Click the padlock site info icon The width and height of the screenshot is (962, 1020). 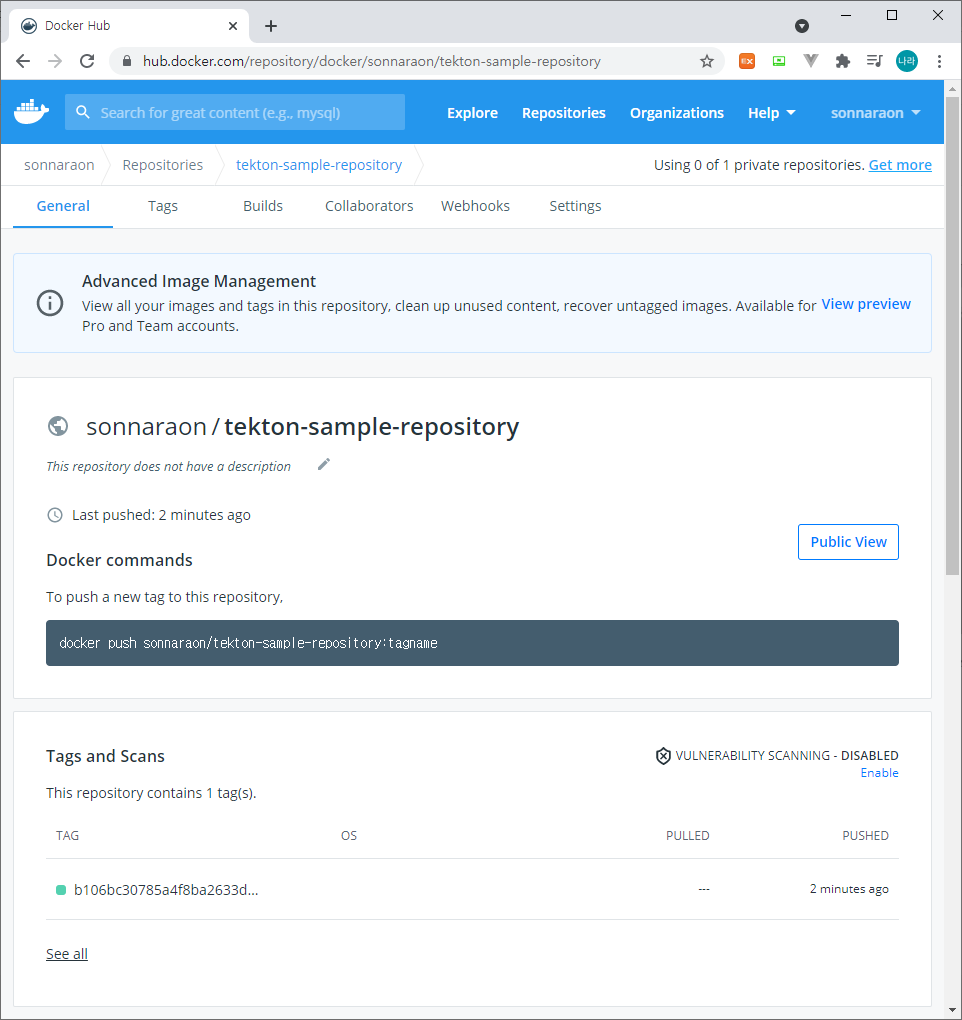click(127, 61)
